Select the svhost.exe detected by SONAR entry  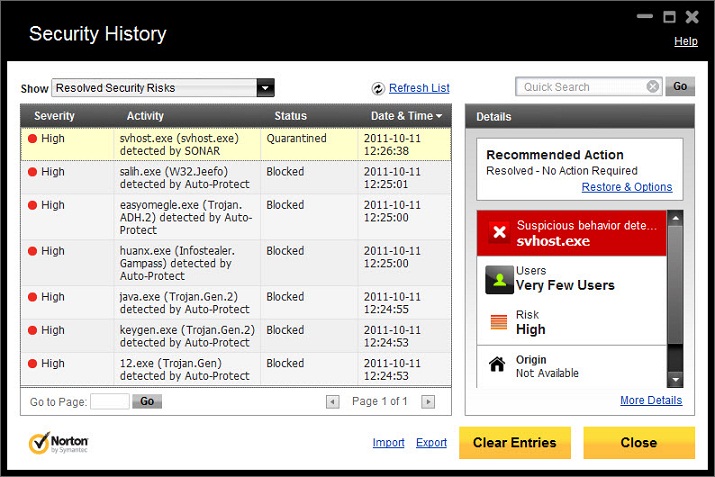[x=236, y=145]
